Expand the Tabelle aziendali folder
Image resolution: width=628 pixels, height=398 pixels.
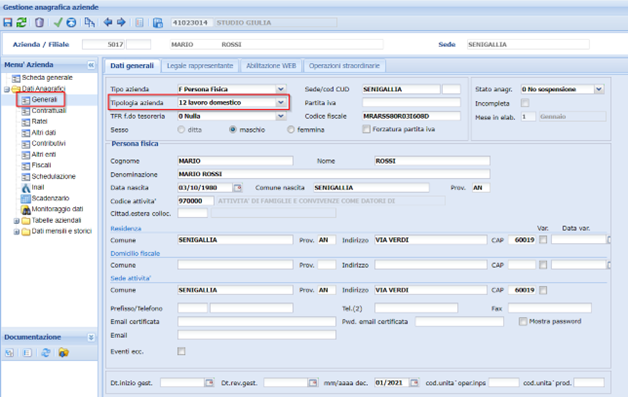(16, 221)
